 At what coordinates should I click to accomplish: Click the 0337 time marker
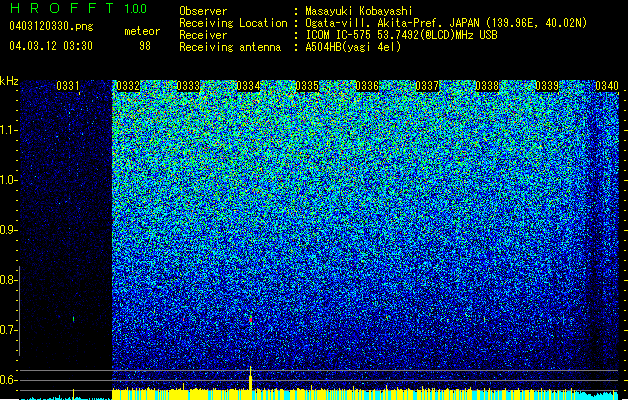point(427,86)
